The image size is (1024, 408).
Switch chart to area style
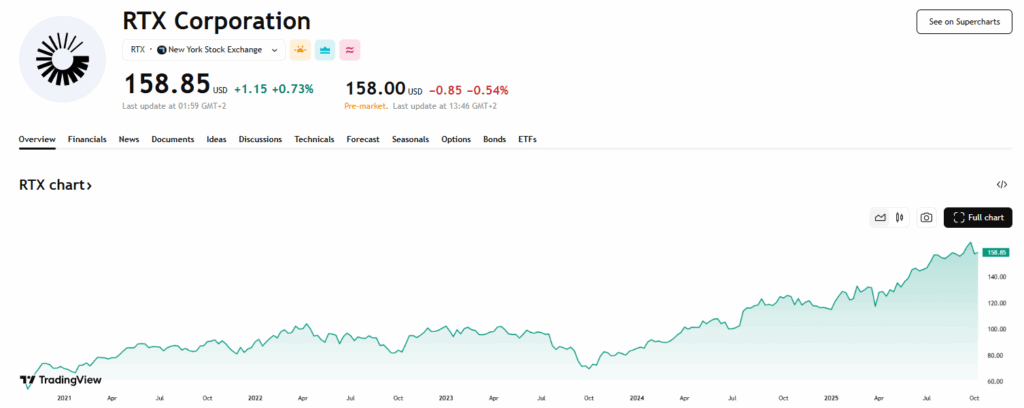click(x=881, y=217)
